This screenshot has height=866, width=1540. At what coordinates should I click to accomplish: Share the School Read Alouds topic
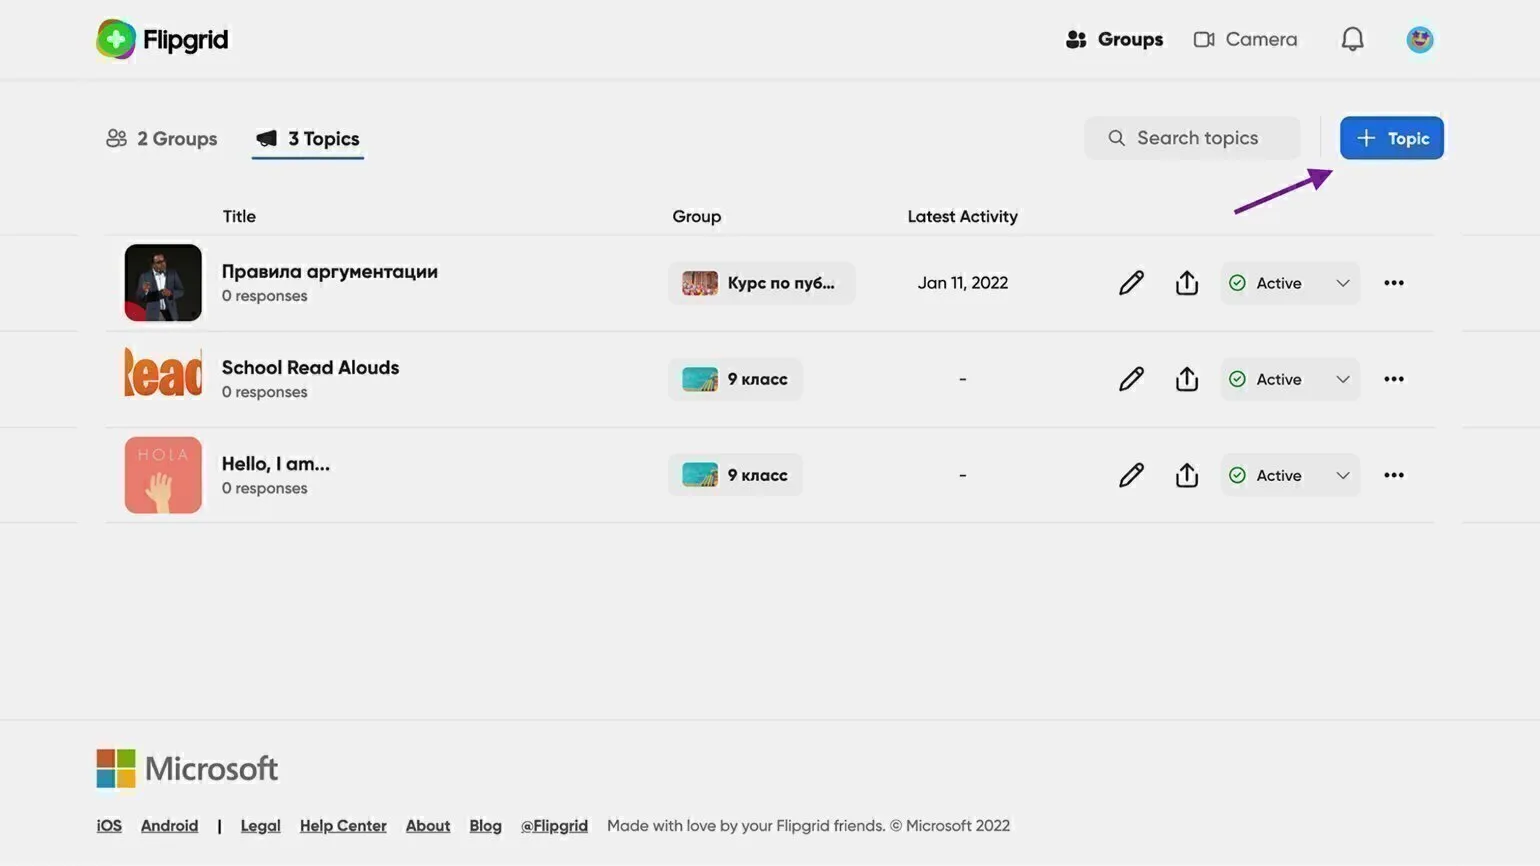coord(1187,379)
